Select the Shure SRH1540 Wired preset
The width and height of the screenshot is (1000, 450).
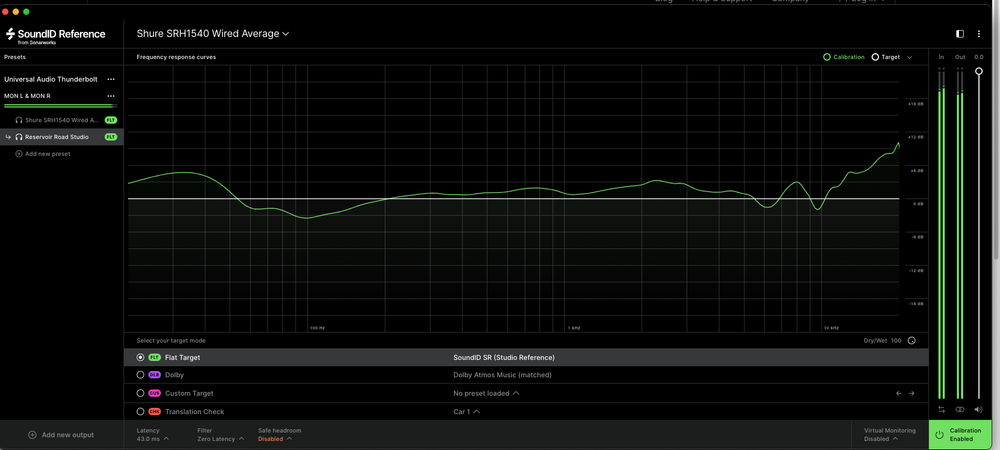(x=62, y=120)
